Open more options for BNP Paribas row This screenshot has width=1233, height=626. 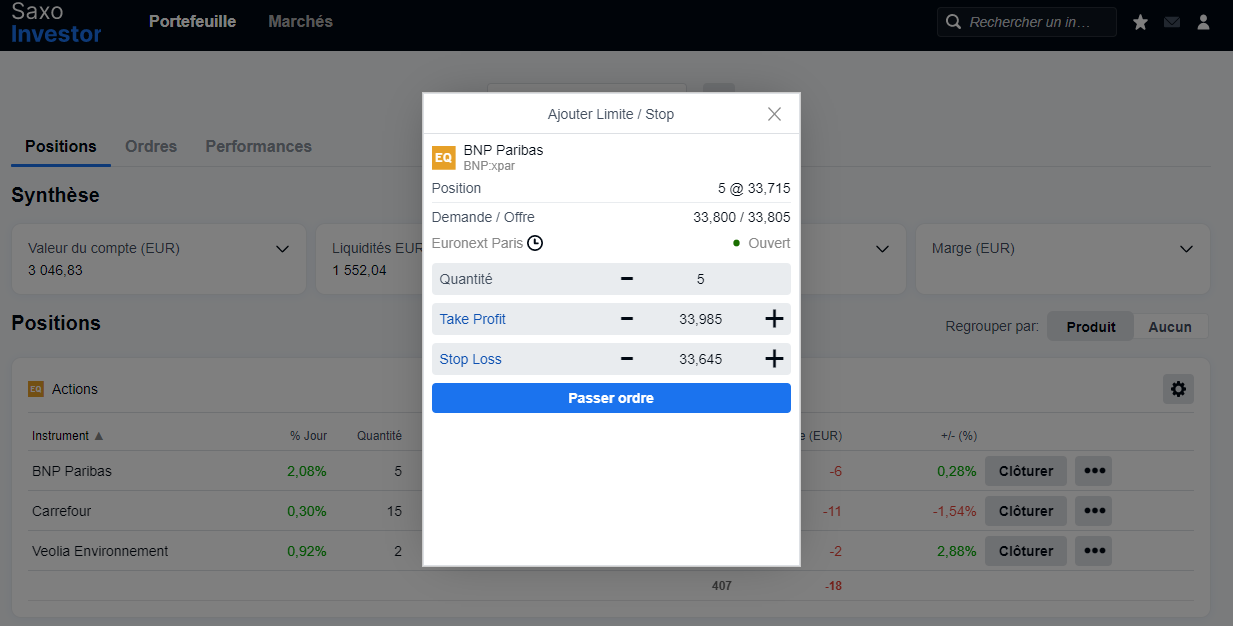click(x=1095, y=471)
